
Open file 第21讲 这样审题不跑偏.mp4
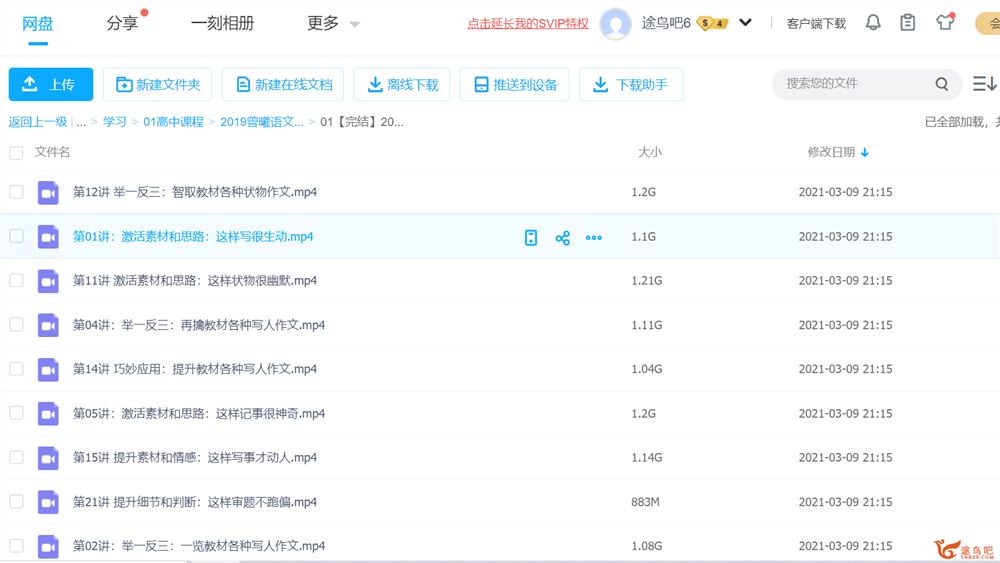pyautogui.click(x=195, y=502)
